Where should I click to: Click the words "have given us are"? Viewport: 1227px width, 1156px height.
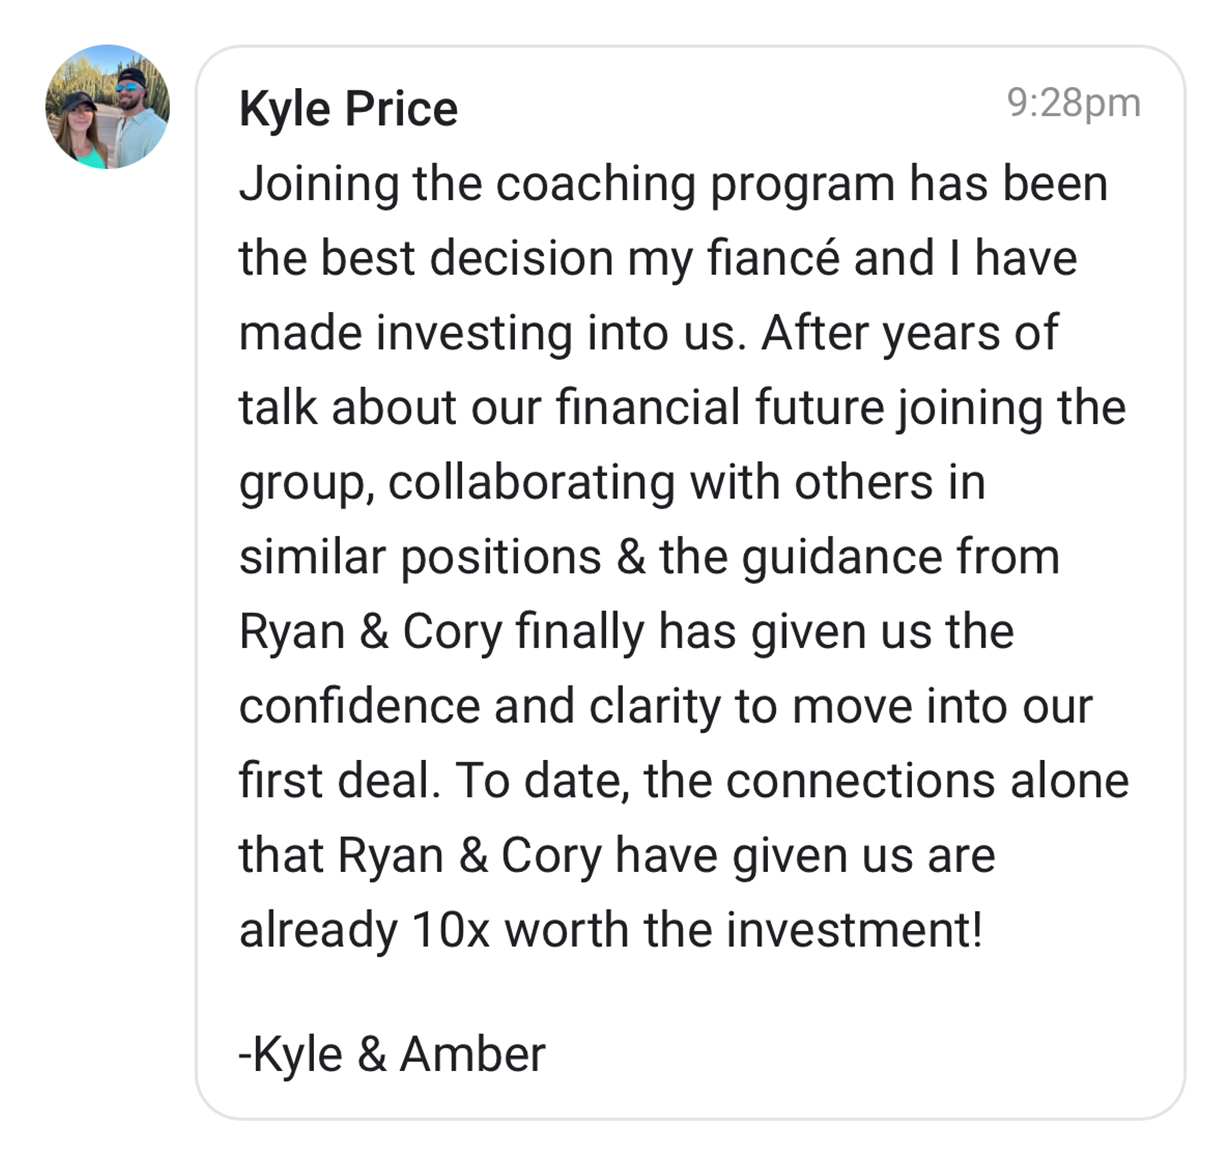[805, 856]
